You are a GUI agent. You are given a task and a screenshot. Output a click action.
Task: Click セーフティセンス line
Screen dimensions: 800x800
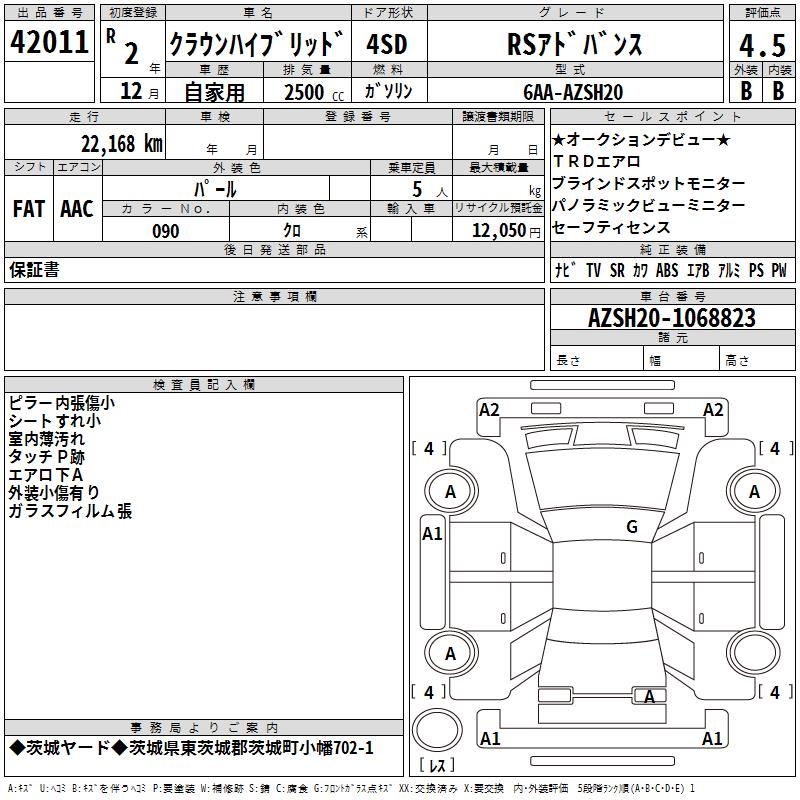tap(611, 227)
